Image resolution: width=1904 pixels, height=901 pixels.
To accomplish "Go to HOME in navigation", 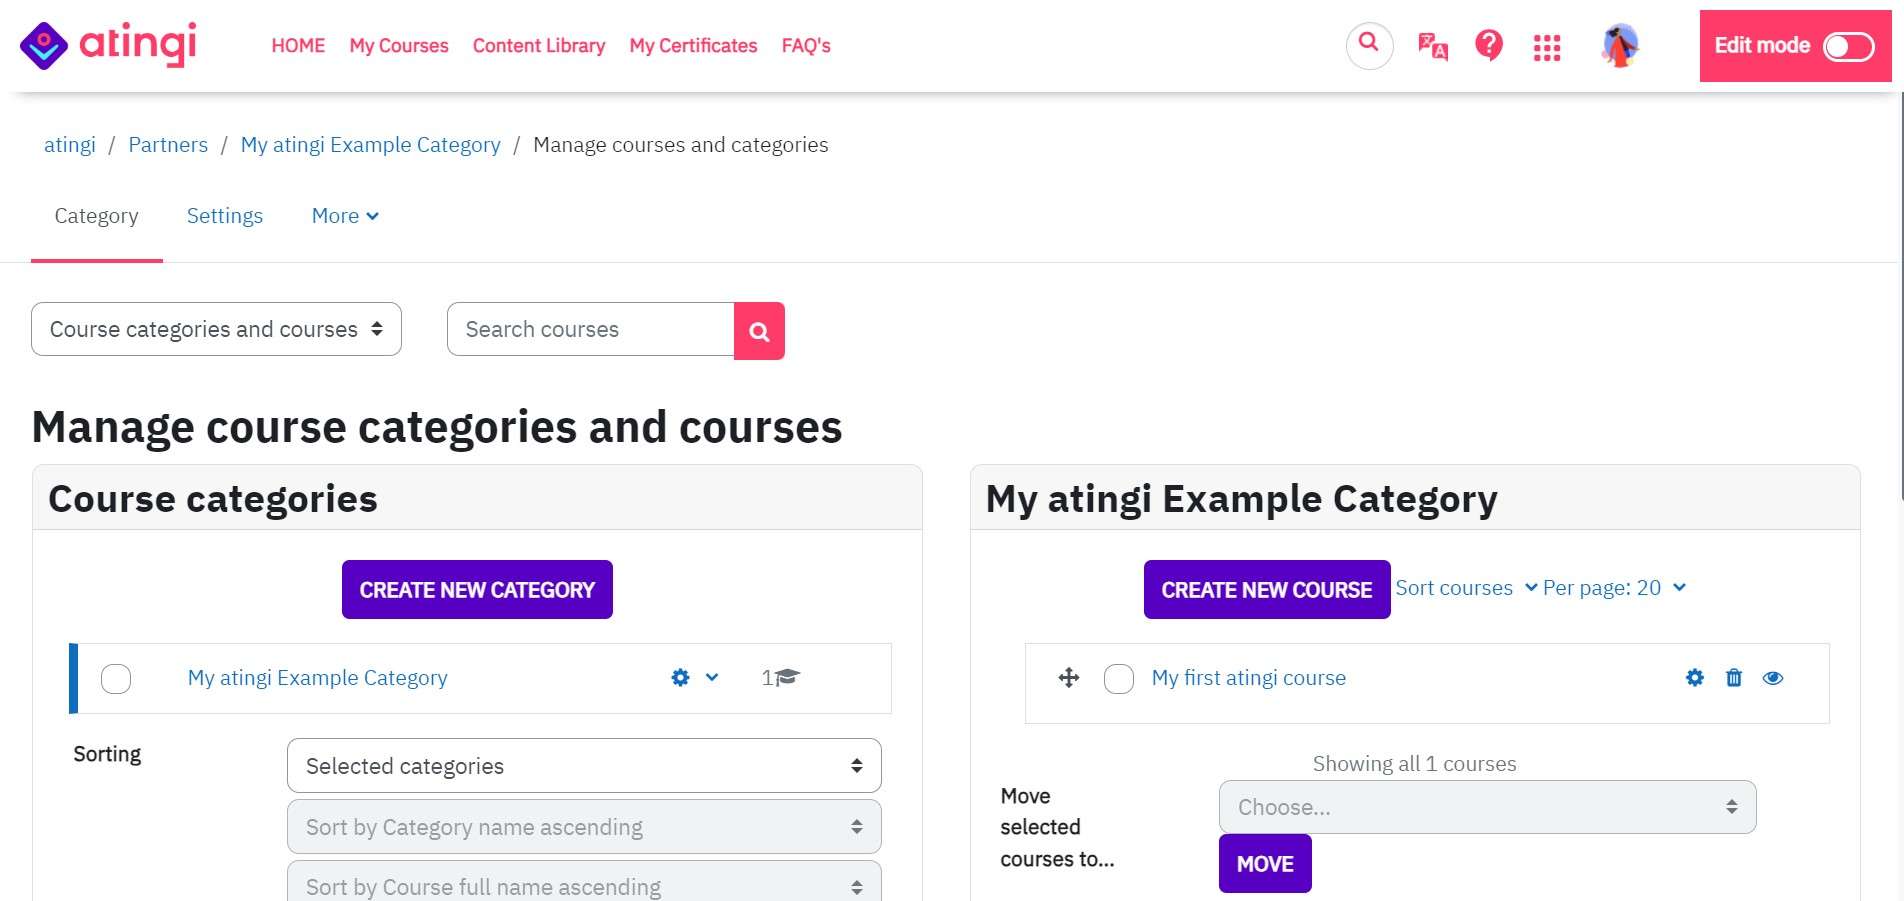I will (x=298, y=46).
